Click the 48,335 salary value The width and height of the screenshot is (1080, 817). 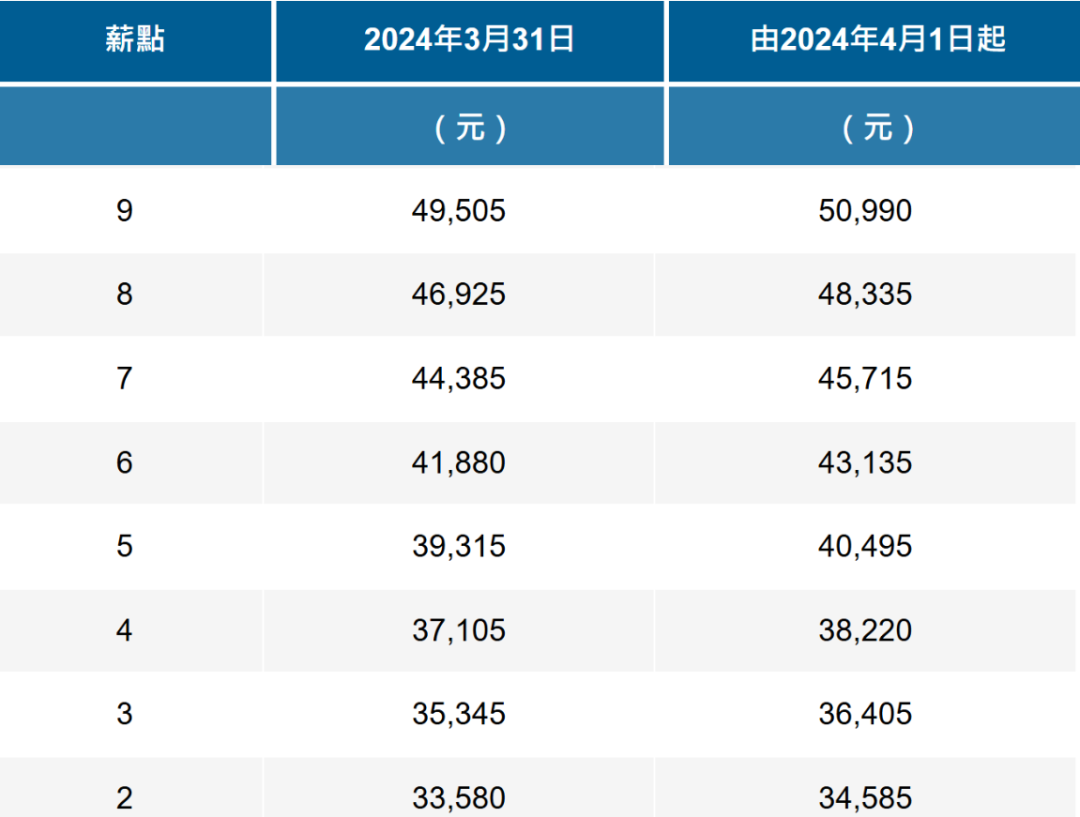(865, 295)
